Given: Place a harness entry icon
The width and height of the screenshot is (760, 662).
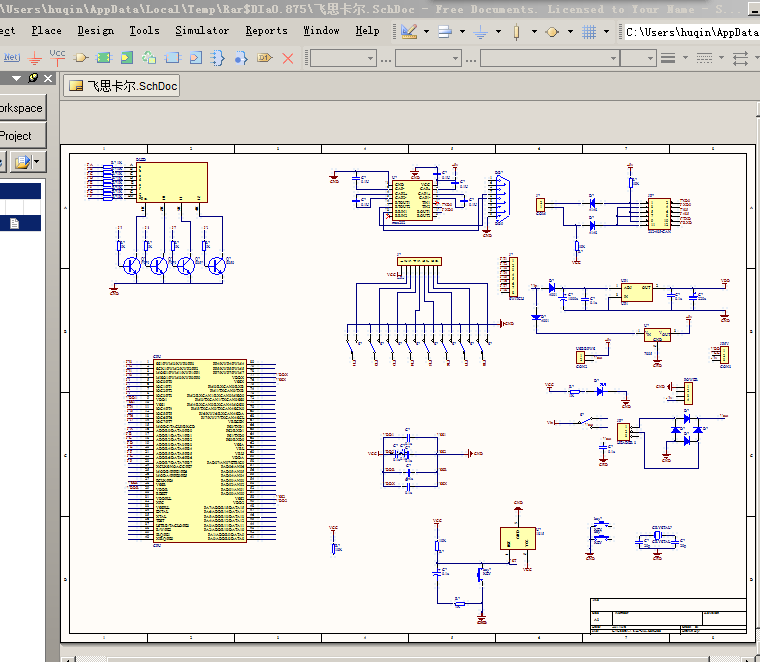Looking at the screenshot, I should pos(195,58).
